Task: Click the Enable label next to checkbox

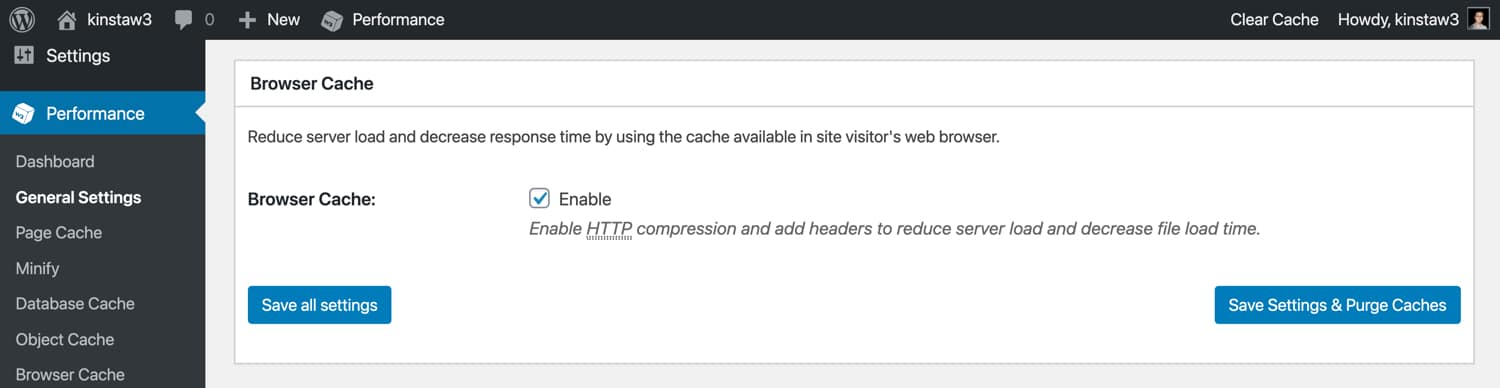Action: click(x=585, y=199)
